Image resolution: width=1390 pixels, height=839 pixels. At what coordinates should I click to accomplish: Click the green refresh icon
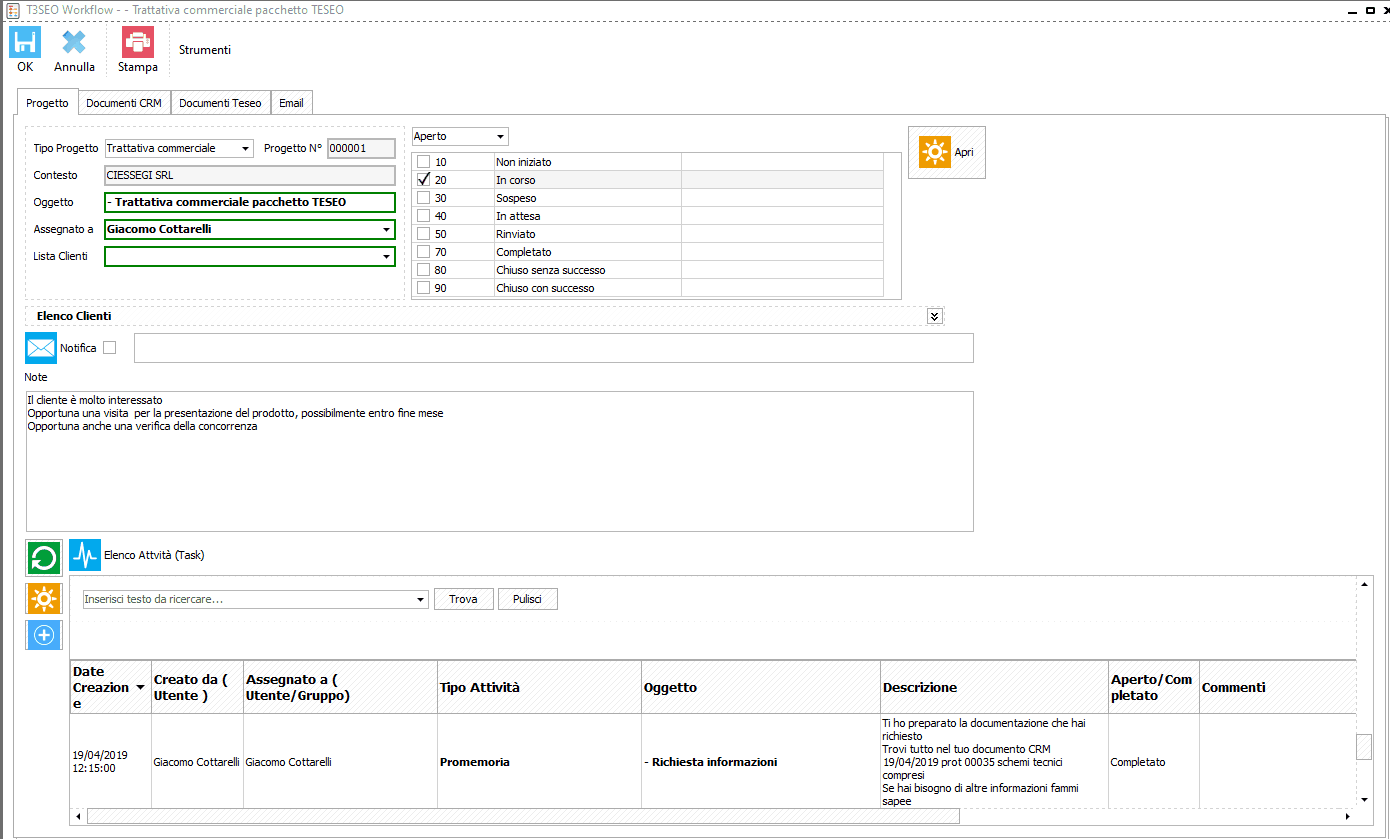click(x=44, y=557)
